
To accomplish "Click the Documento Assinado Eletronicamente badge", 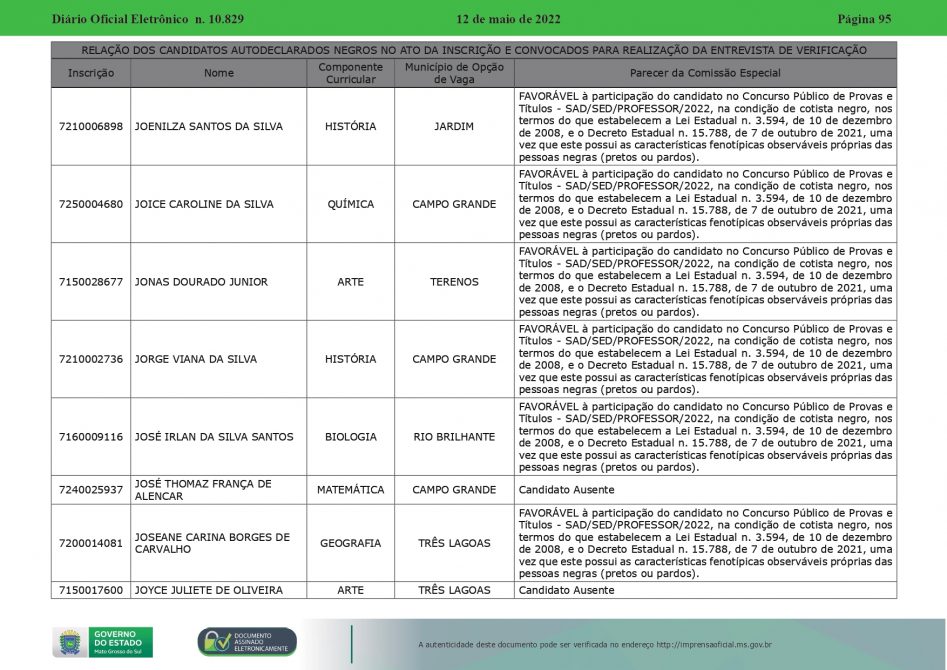I will pyautogui.click(x=247, y=642).
